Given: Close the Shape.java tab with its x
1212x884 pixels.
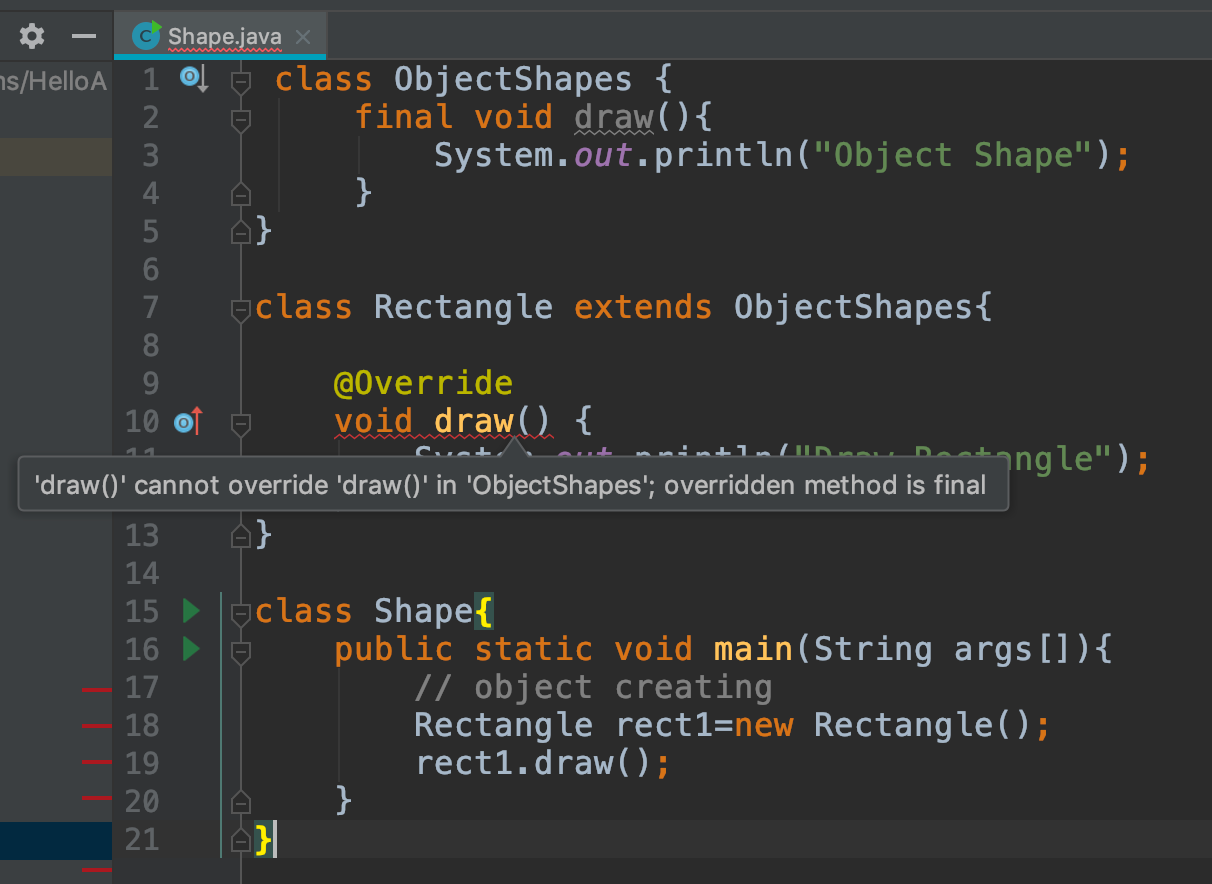Looking at the screenshot, I should (303, 35).
